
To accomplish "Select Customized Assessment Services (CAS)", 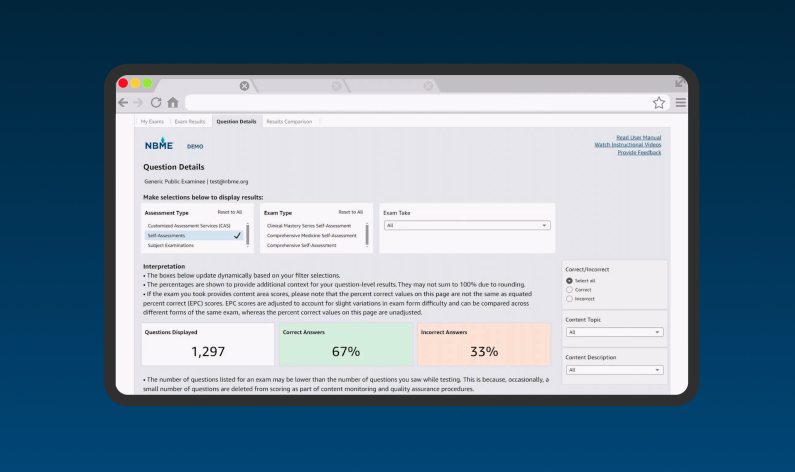I will tap(189, 226).
